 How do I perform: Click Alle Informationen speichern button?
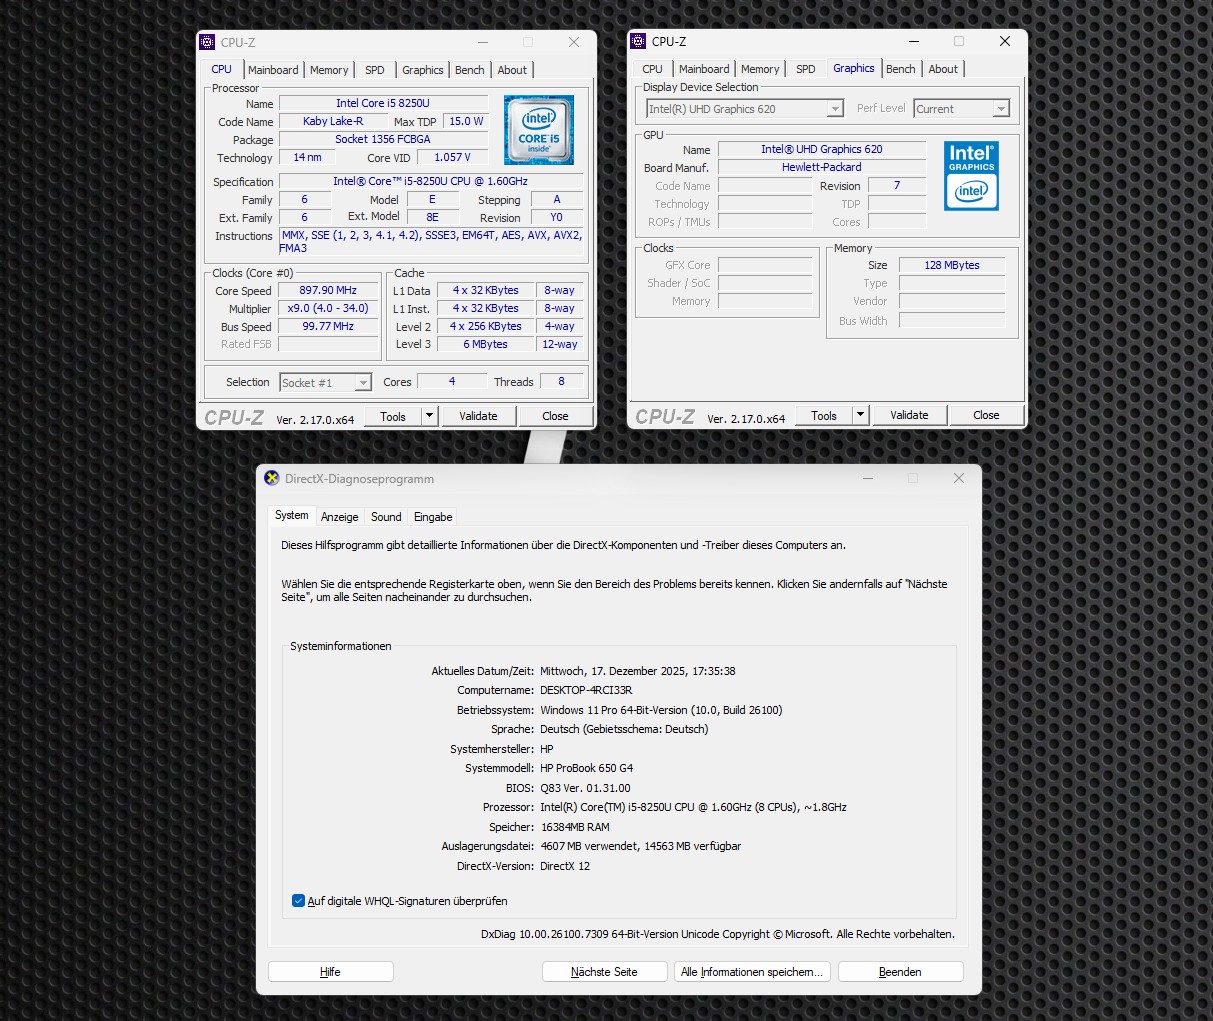[751, 972]
